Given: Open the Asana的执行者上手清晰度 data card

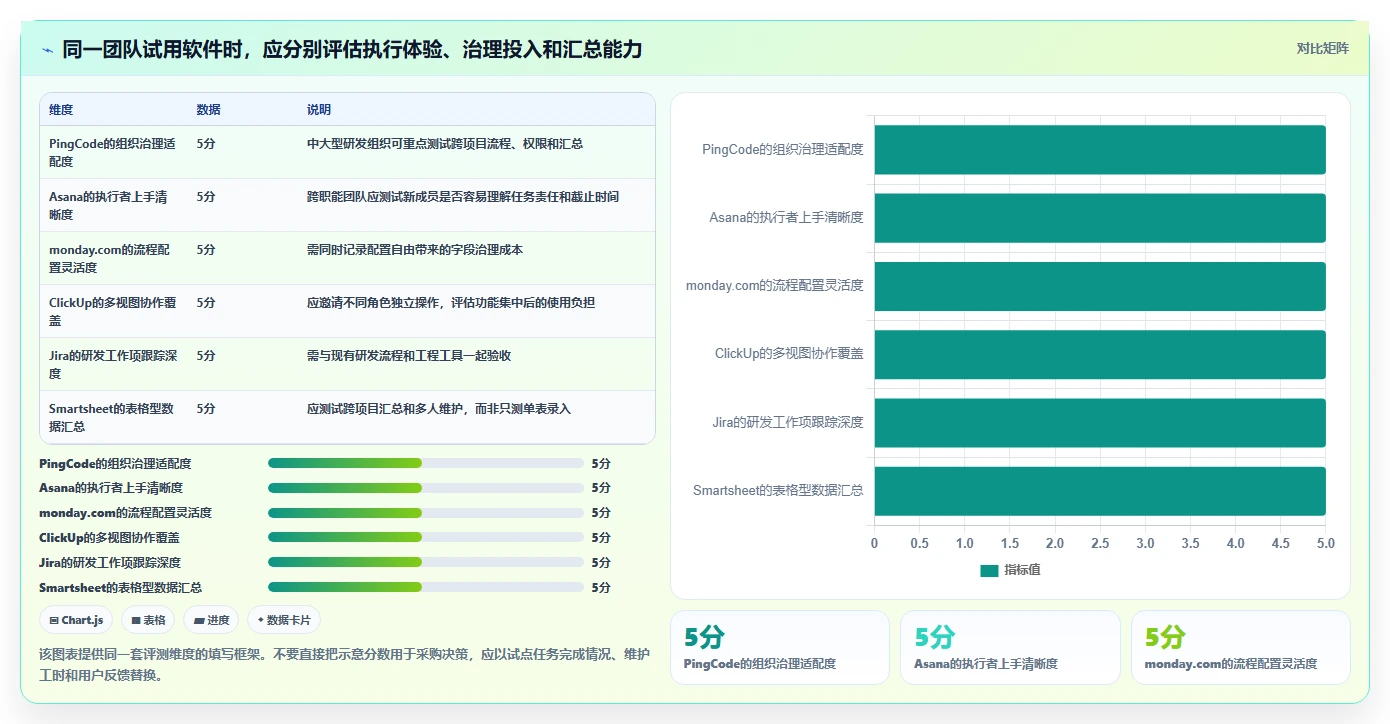Looking at the screenshot, I should click(1010, 648).
